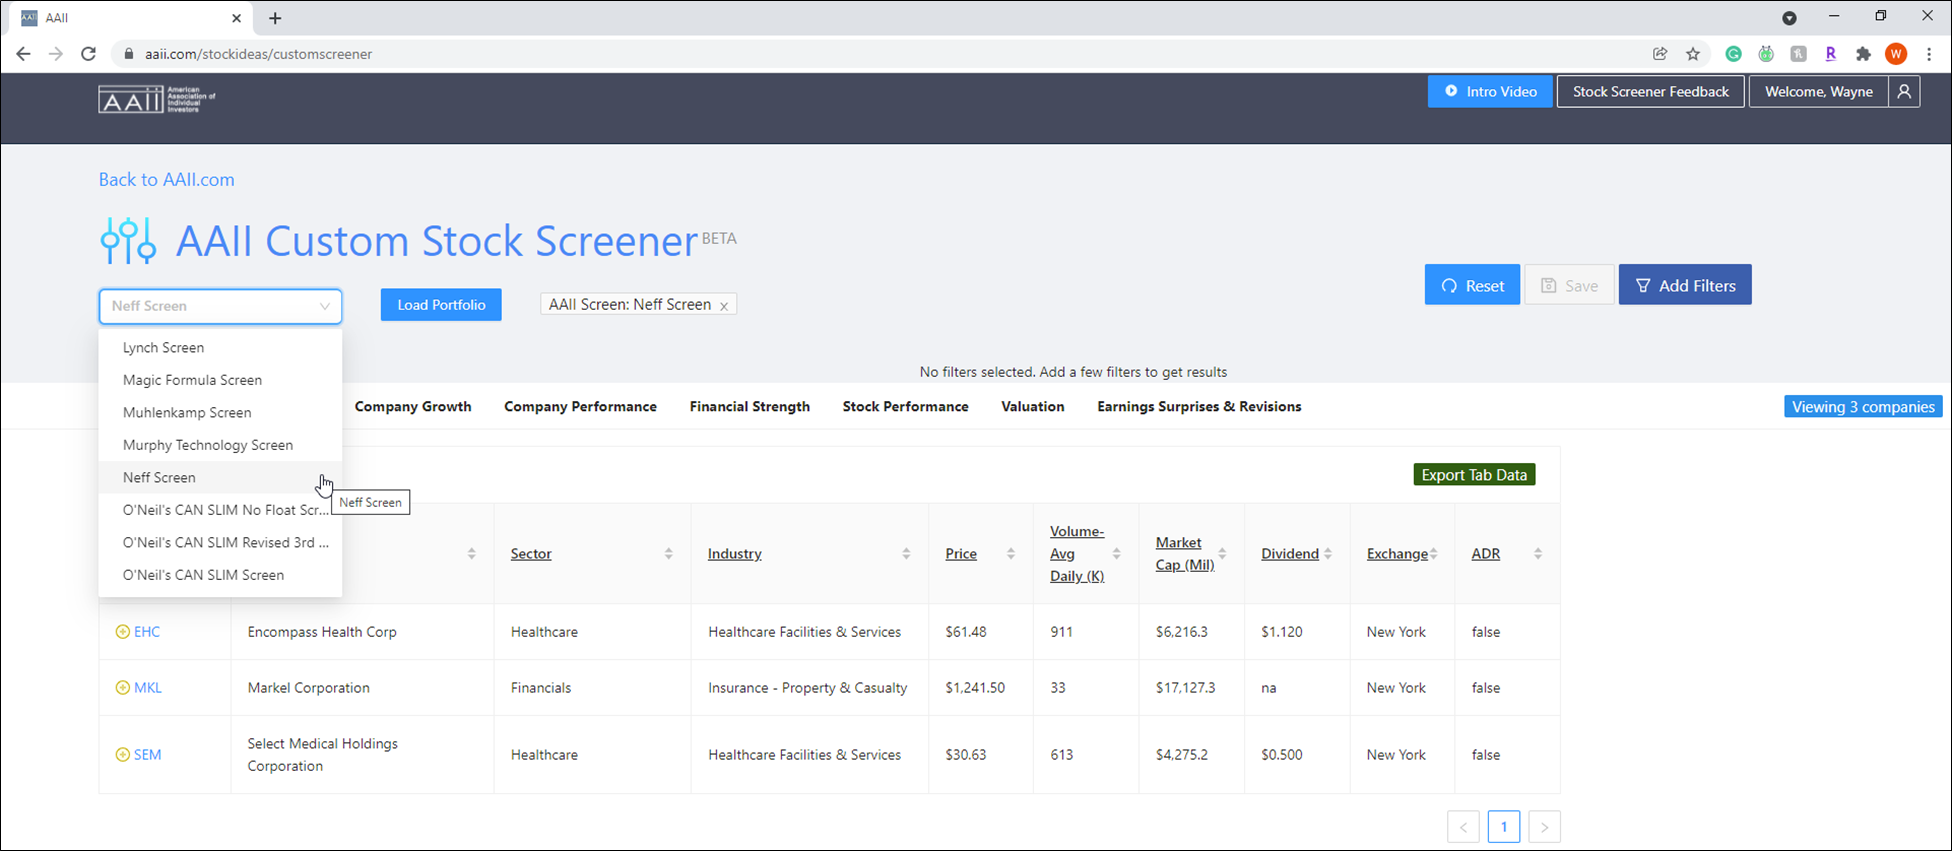Choose Magic Formula Screen option
The height and width of the screenshot is (851, 1952).
(220, 380)
